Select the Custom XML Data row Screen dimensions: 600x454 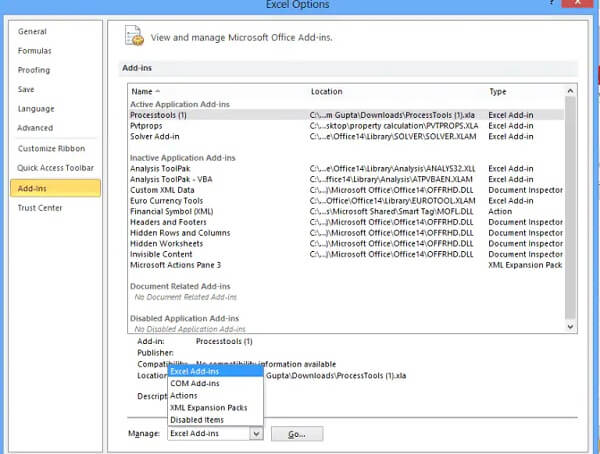pyautogui.click(x=346, y=190)
